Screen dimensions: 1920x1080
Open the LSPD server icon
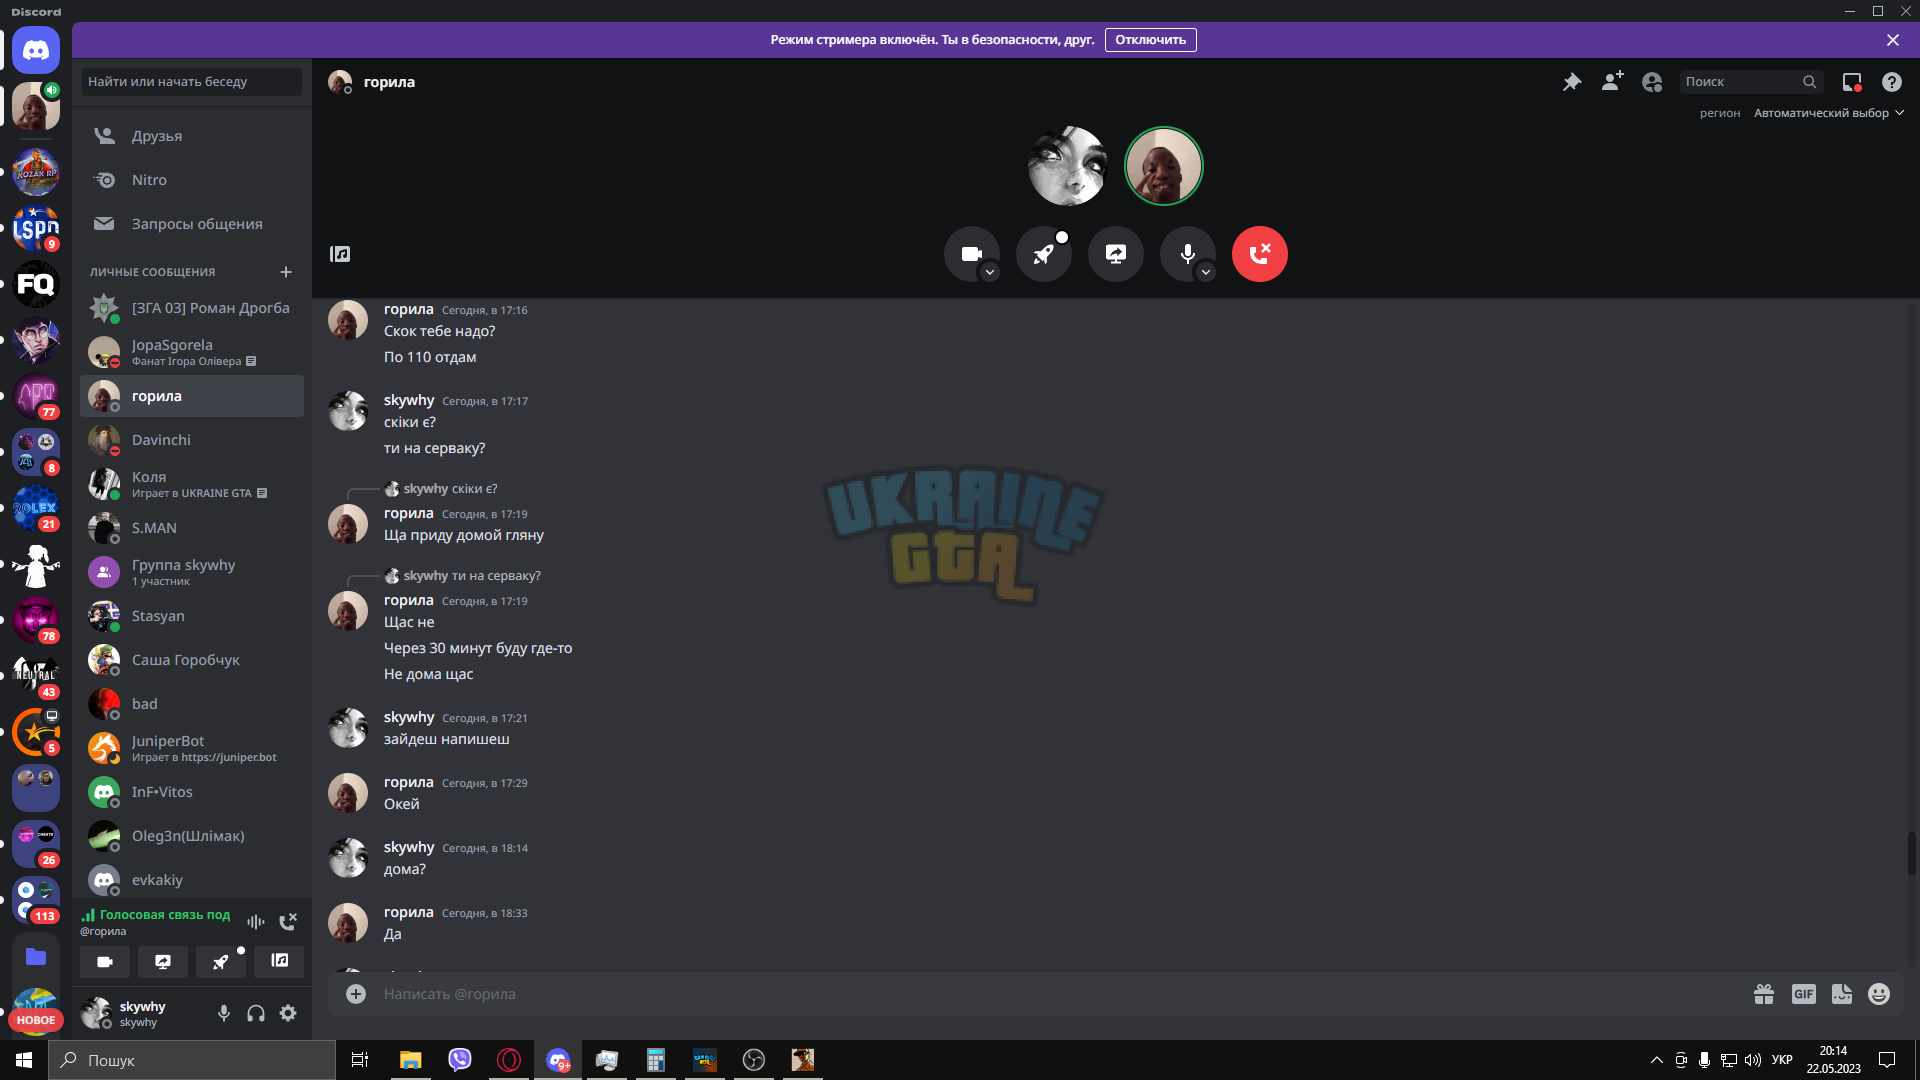coord(36,229)
